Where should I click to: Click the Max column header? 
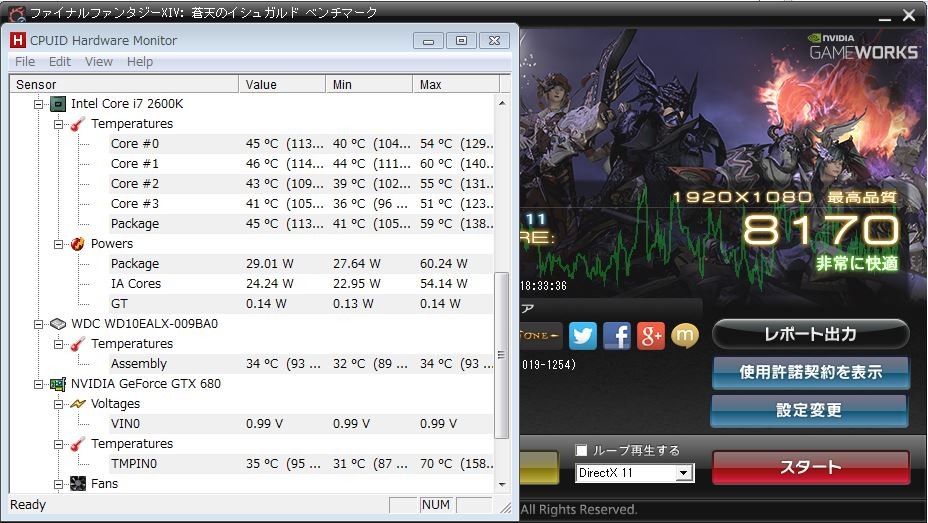pos(456,85)
